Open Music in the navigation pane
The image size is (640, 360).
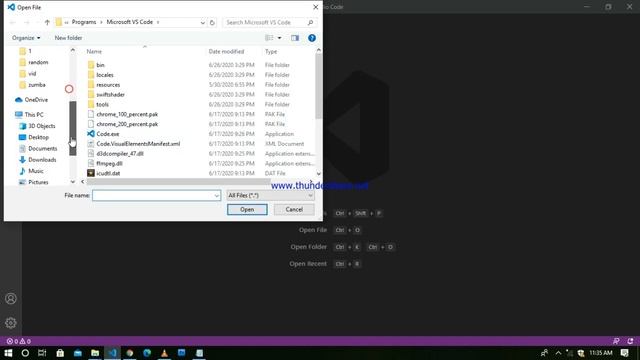31,171
